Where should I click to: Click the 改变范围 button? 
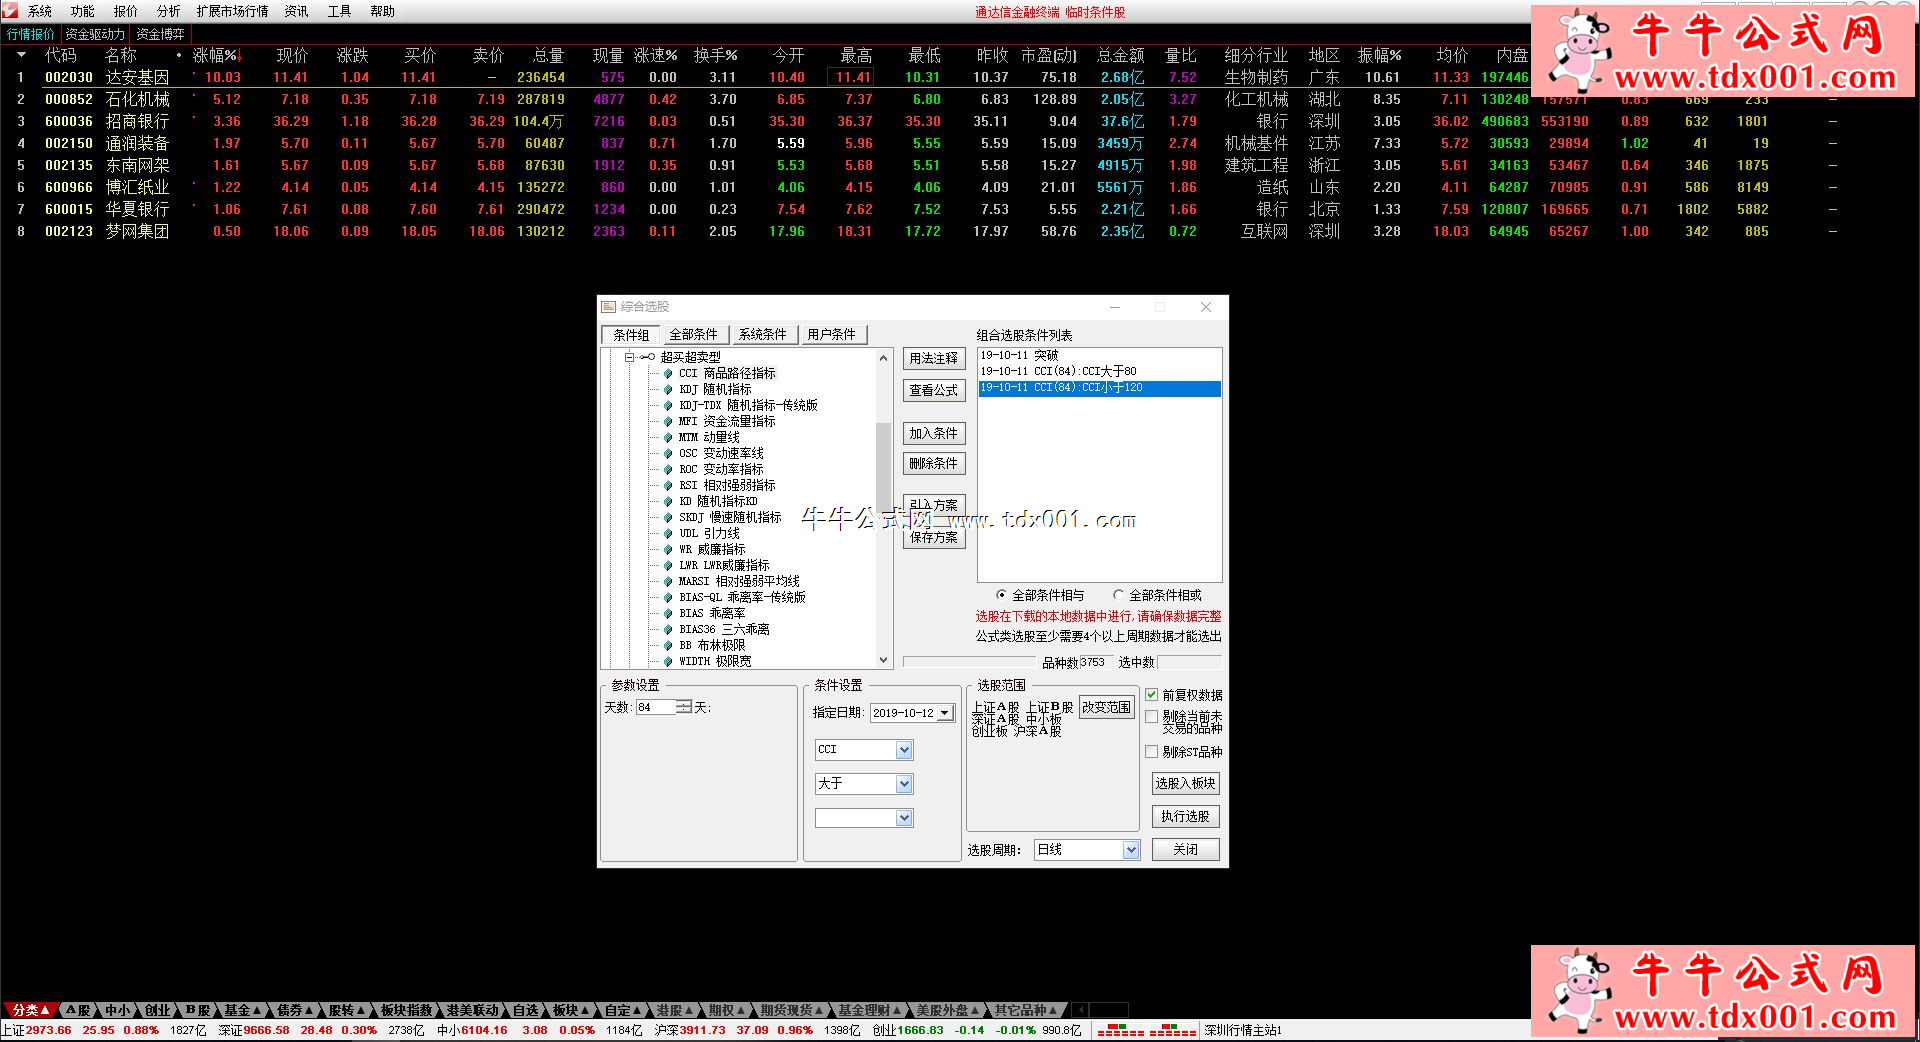tap(1106, 707)
